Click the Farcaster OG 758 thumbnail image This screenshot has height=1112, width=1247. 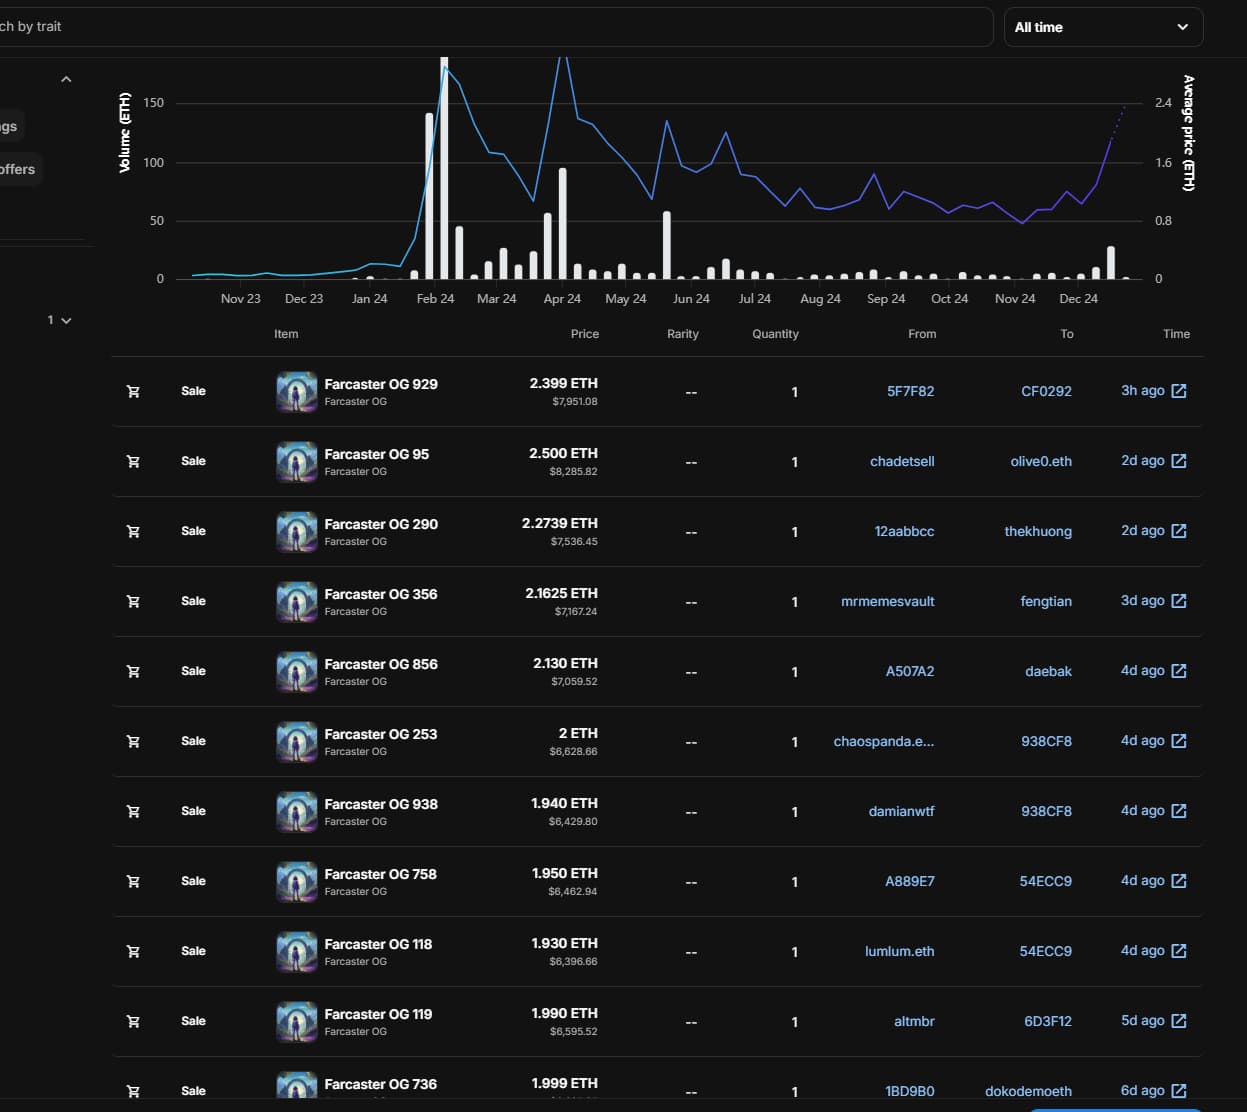[x=296, y=881]
